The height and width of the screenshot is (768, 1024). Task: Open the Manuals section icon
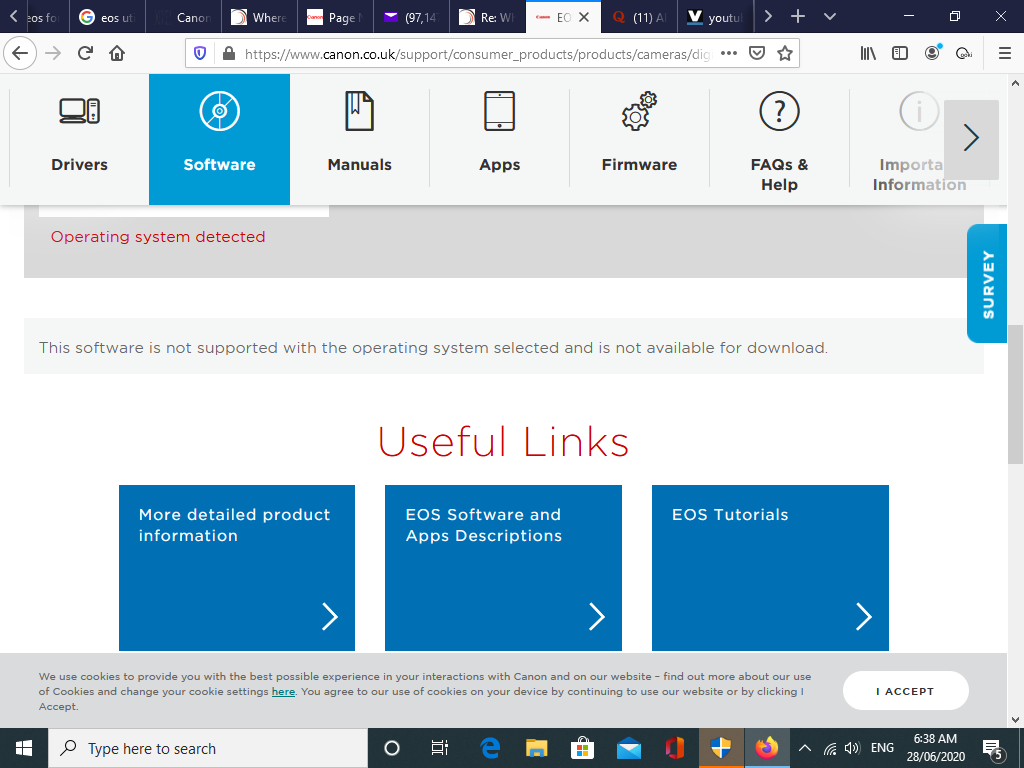pyautogui.click(x=359, y=111)
